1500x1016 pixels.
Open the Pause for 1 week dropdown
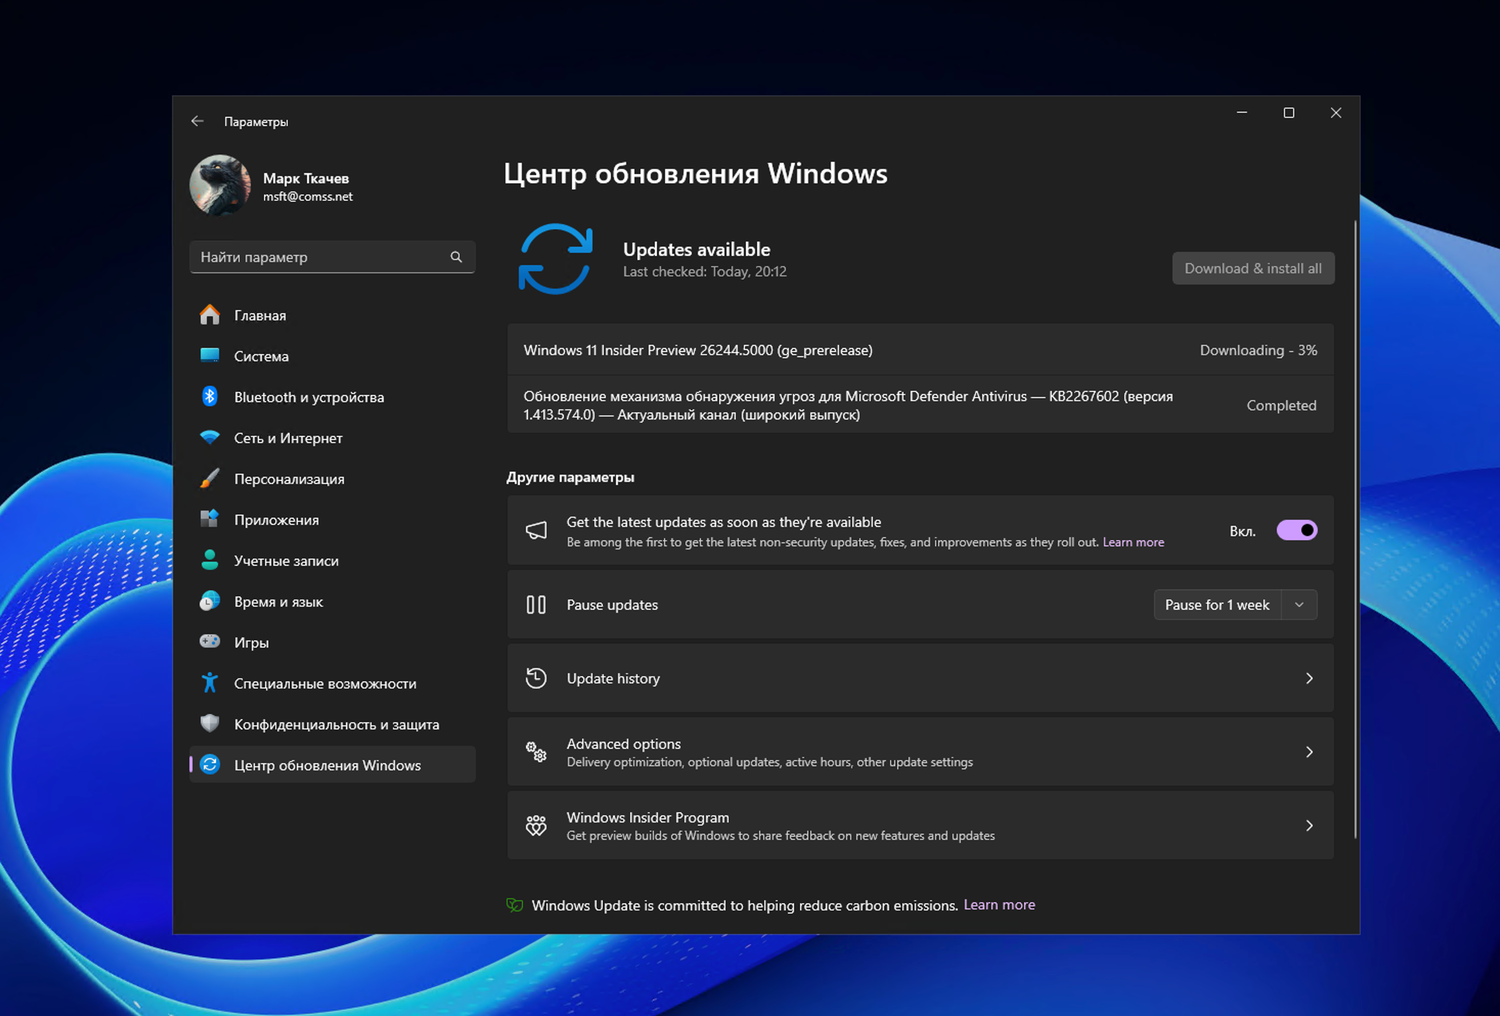[x=1299, y=604]
